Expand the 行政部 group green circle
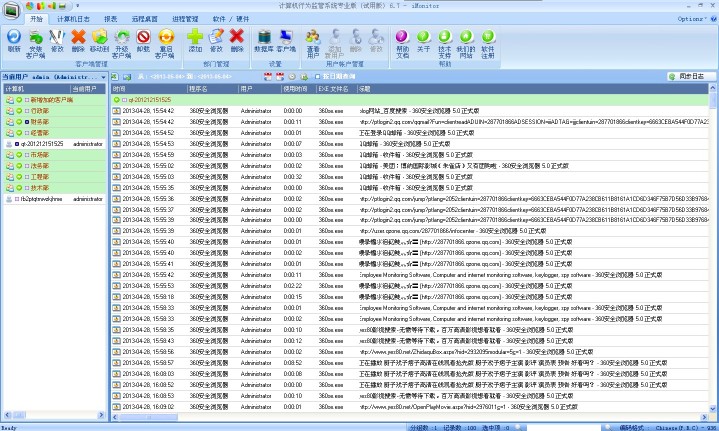This screenshot has height=431, width=719. click(x=19, y=111)
